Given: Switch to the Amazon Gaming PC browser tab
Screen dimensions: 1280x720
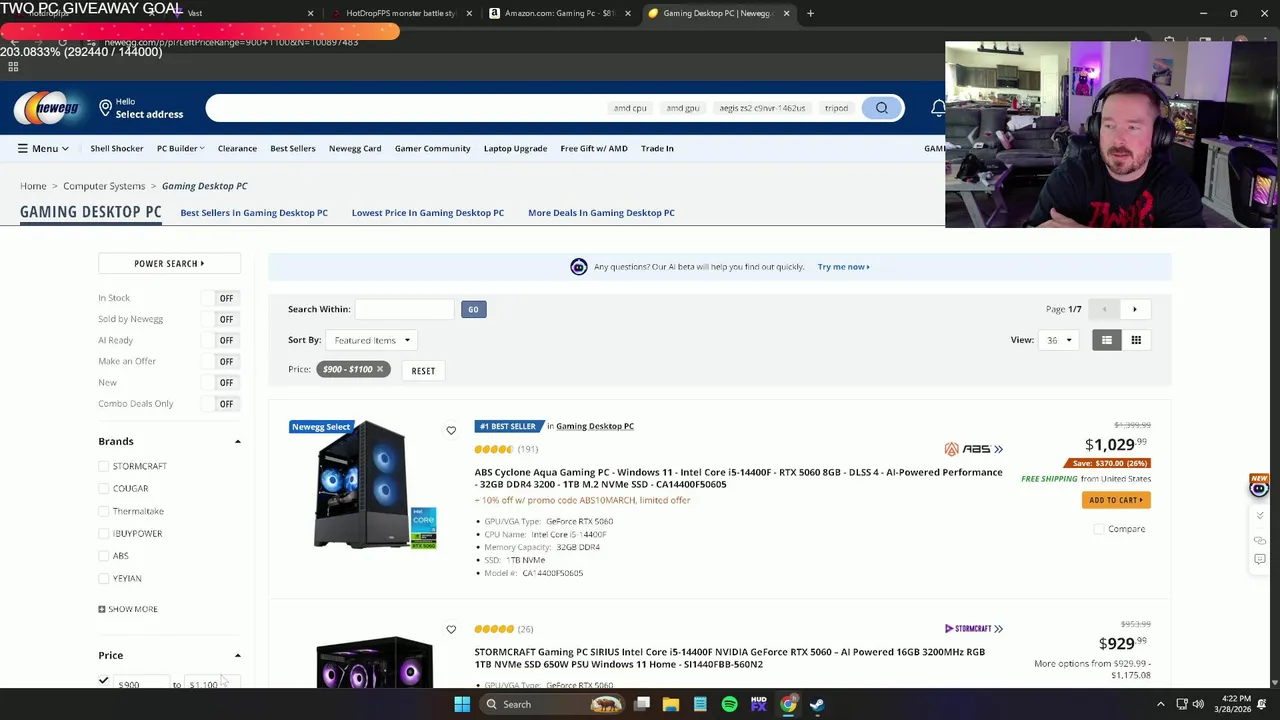Looking at the screenshot, I should point(560,13).
